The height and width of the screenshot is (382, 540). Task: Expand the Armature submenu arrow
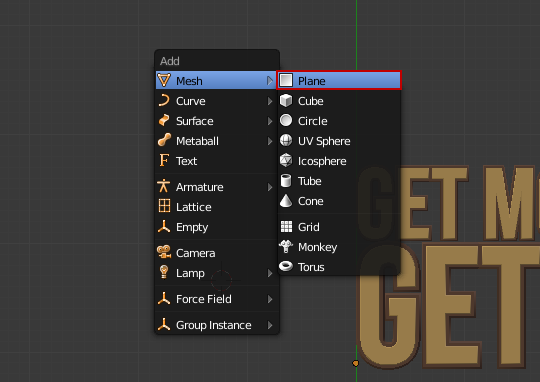pos(270,187)
